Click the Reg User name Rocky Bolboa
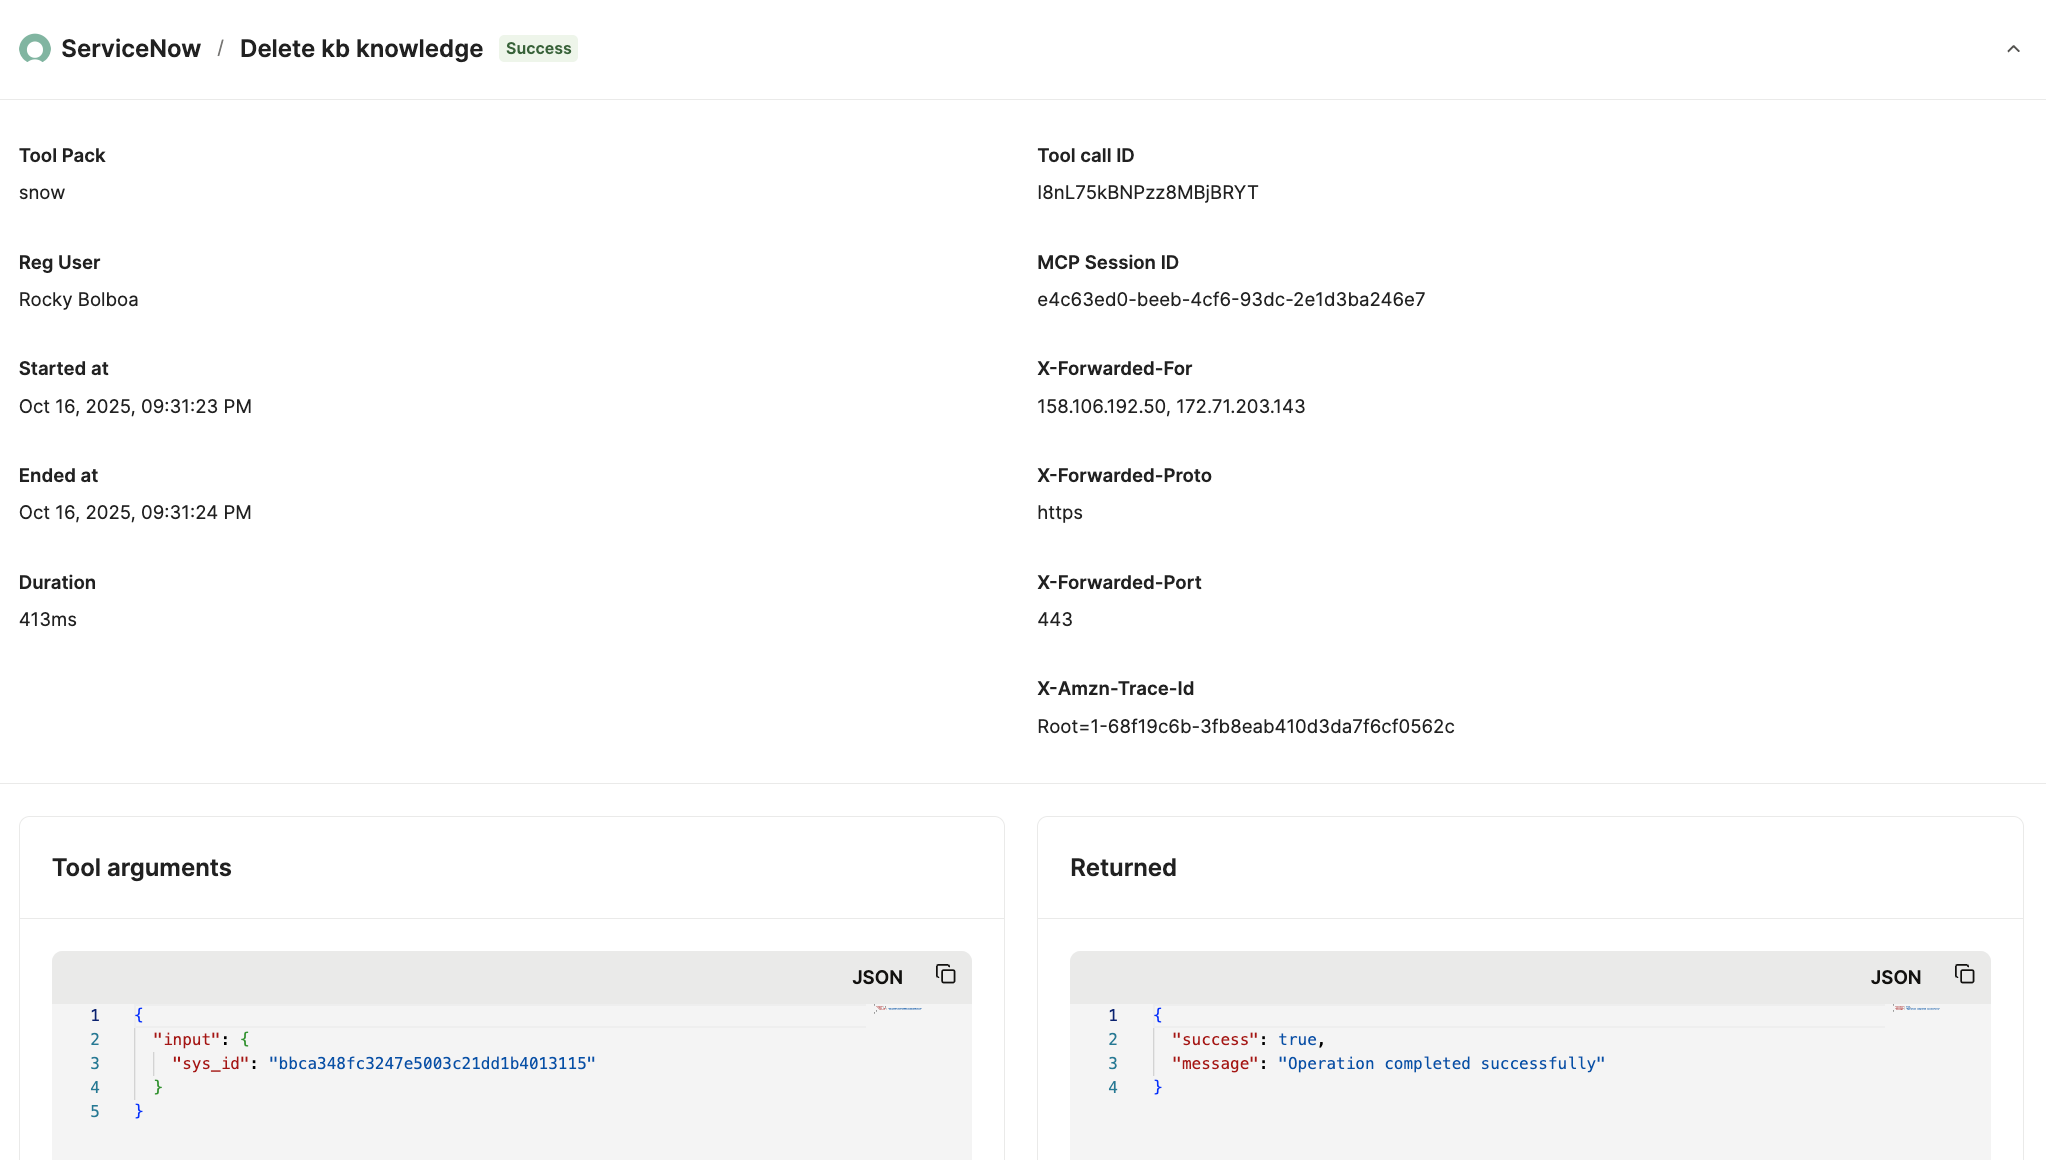Image resolution: width=2046 pixels, height=1160 pixels. point(78,299)
